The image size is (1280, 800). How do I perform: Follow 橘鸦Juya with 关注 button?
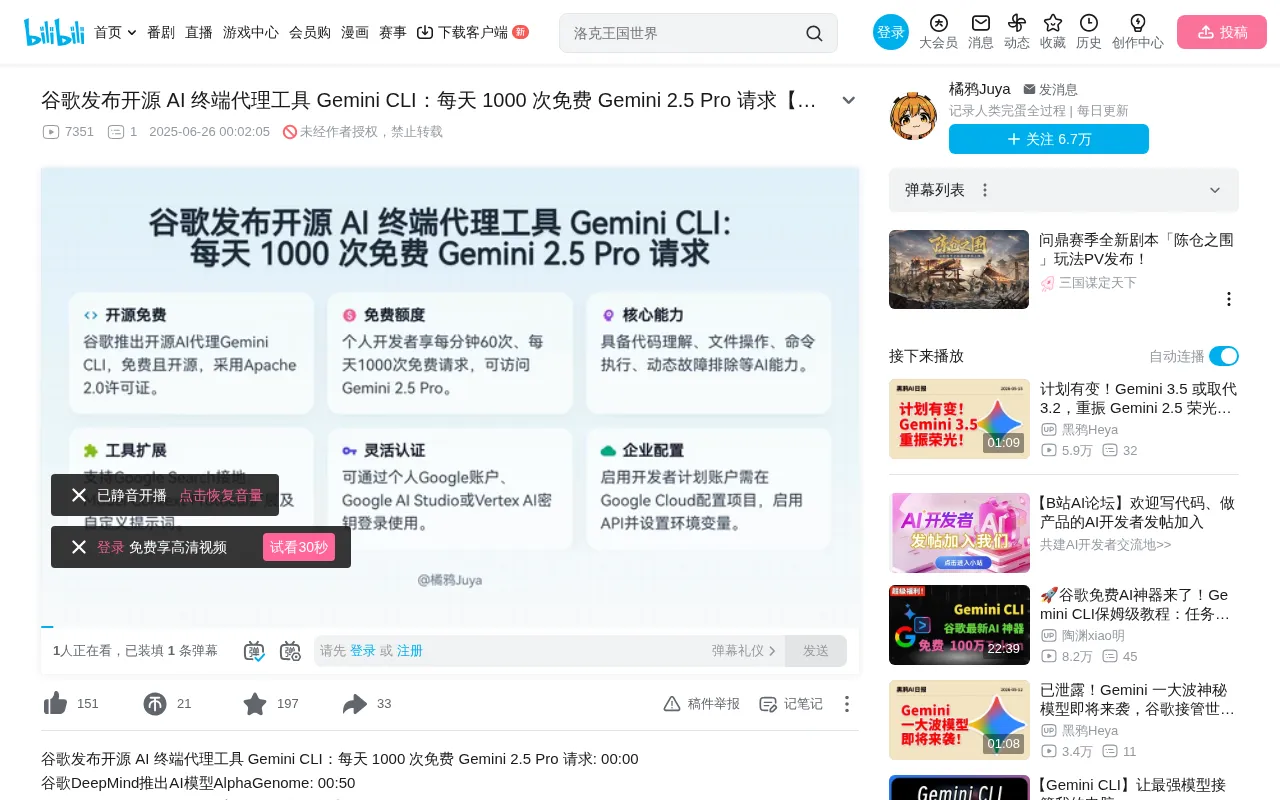pos(1049,139)
